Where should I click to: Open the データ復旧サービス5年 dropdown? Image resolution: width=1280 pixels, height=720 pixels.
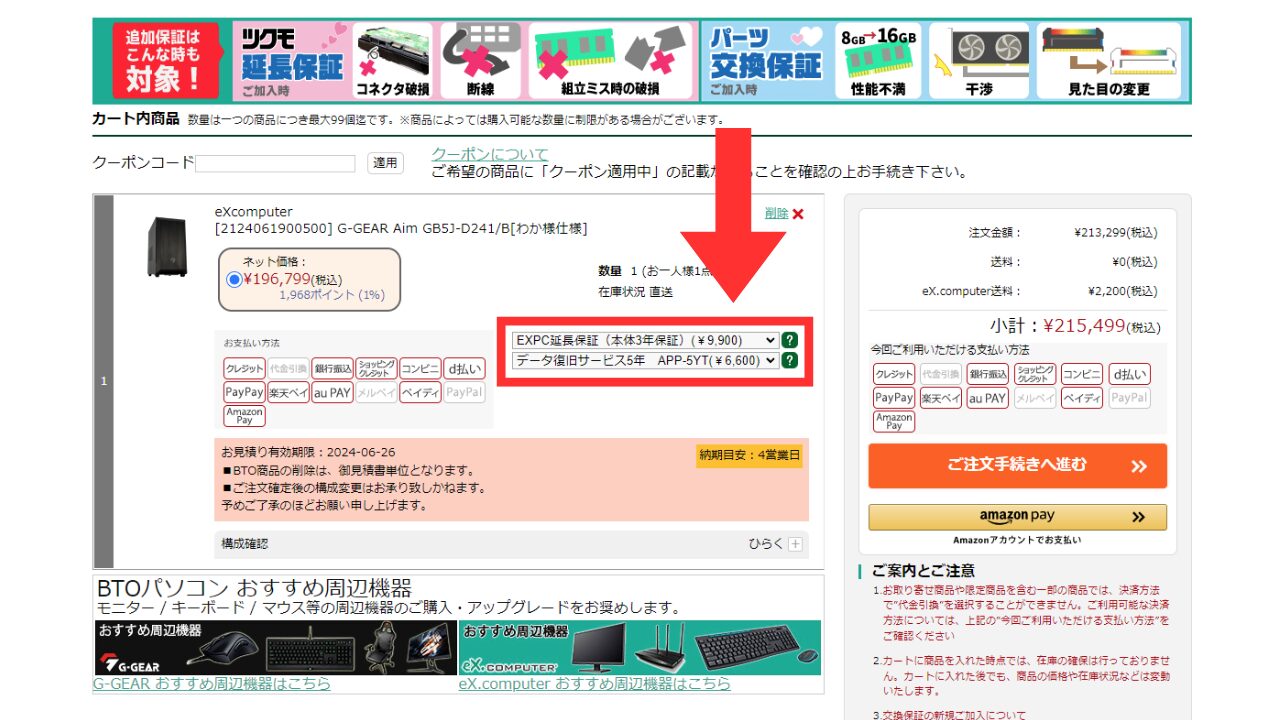pyautogui.click(x=644, y=361)
